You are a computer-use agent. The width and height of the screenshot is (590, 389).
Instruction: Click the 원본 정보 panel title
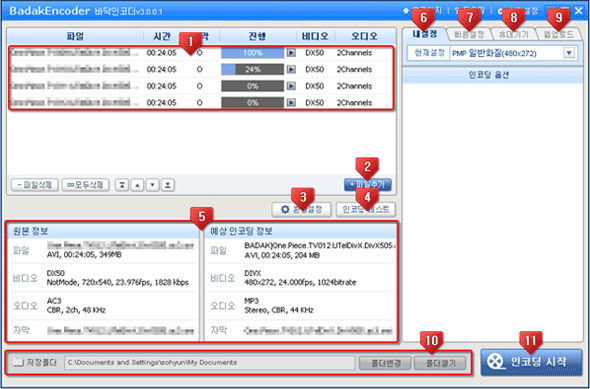click(30, 231)
